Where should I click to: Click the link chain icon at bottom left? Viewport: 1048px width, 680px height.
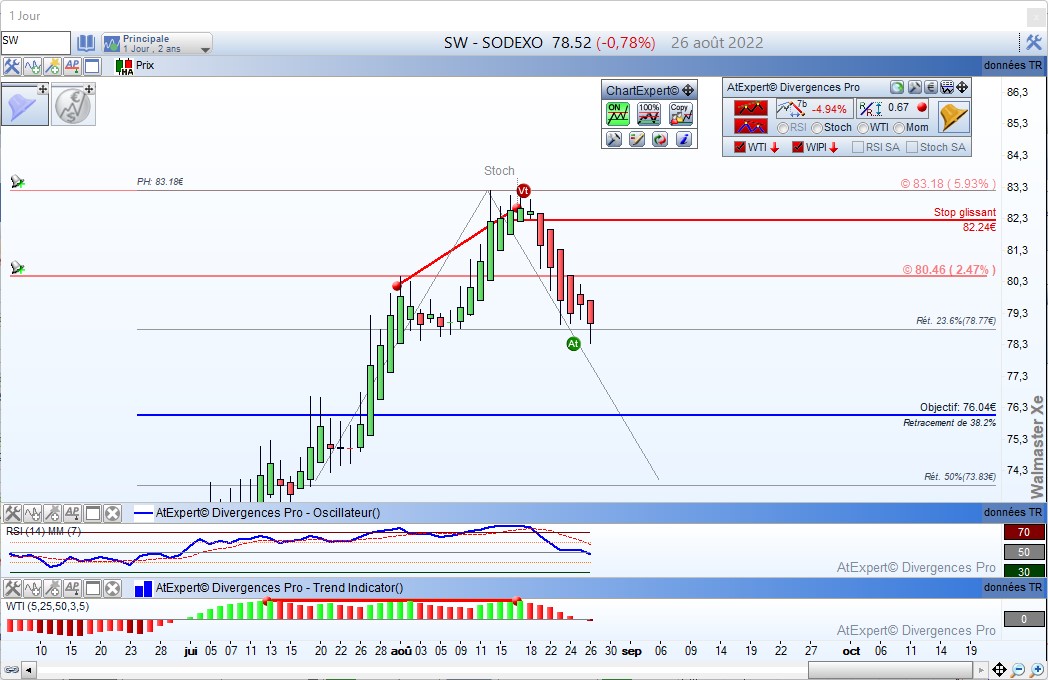[11, 669]
